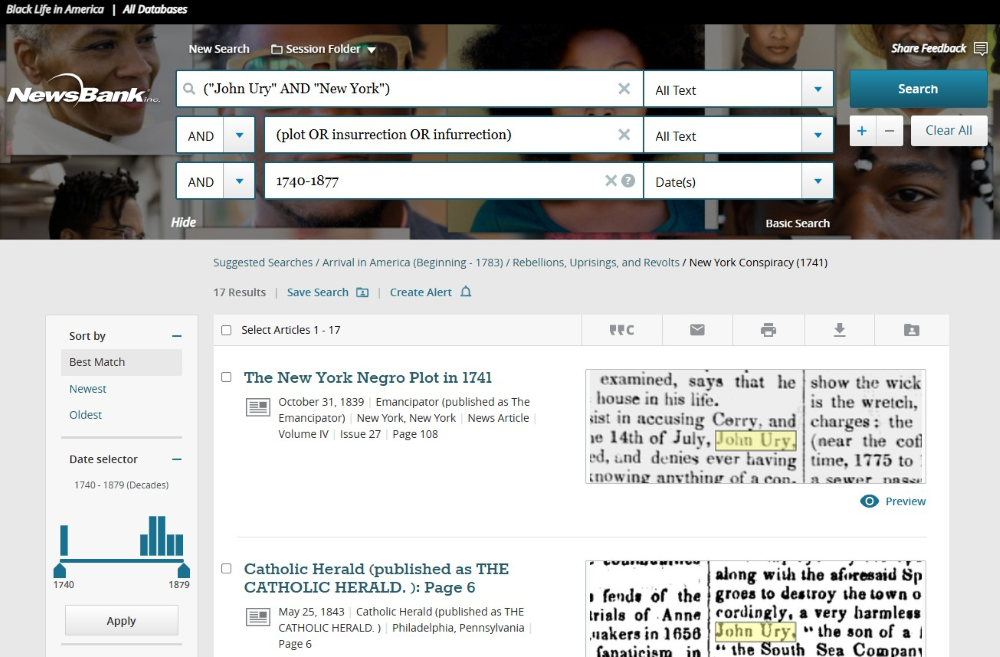
Task: Print the search results
Action: 768,329
